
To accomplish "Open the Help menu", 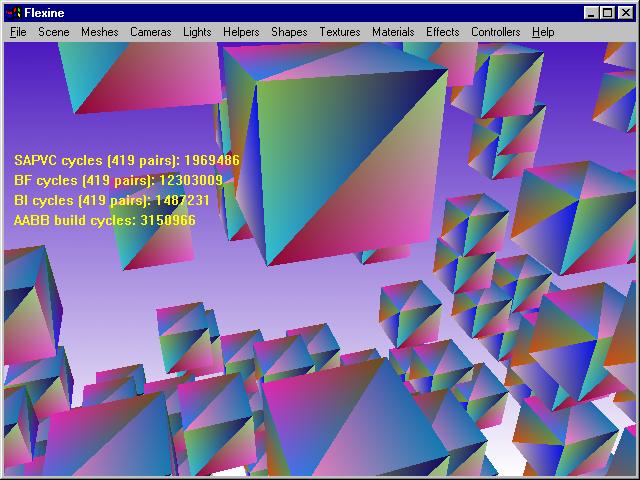I will (543, 32).
